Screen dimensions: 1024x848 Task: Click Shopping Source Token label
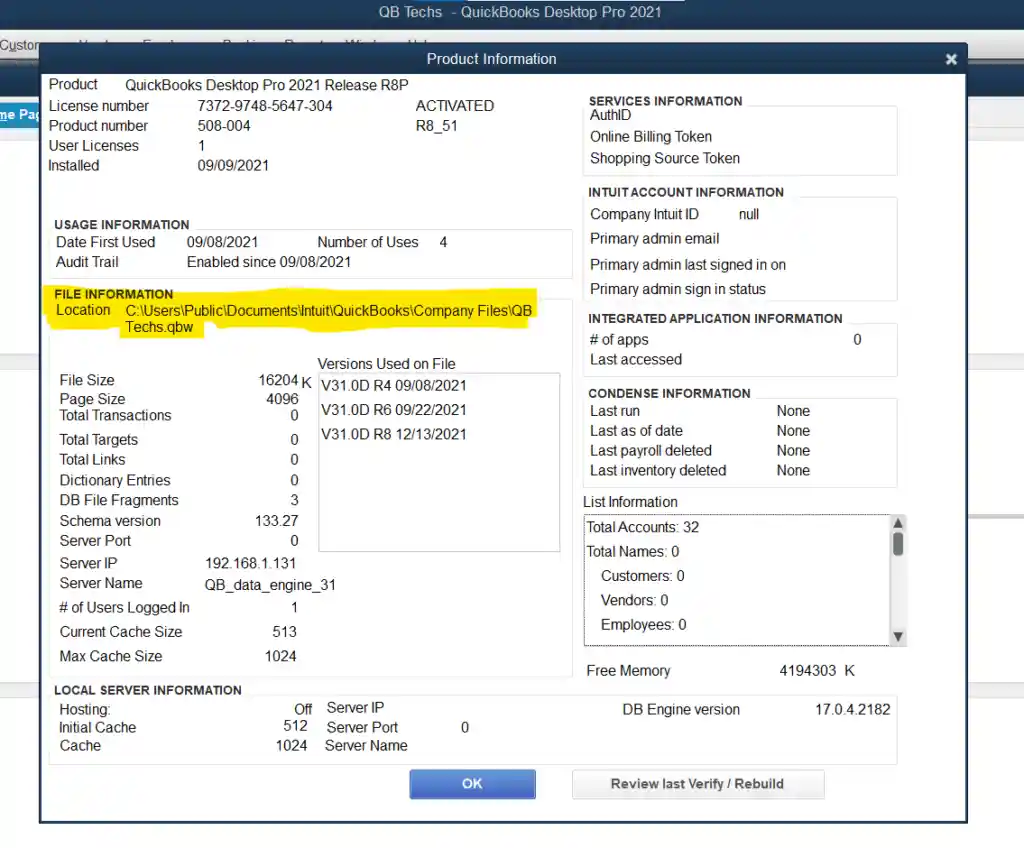(x=665, y=158)
